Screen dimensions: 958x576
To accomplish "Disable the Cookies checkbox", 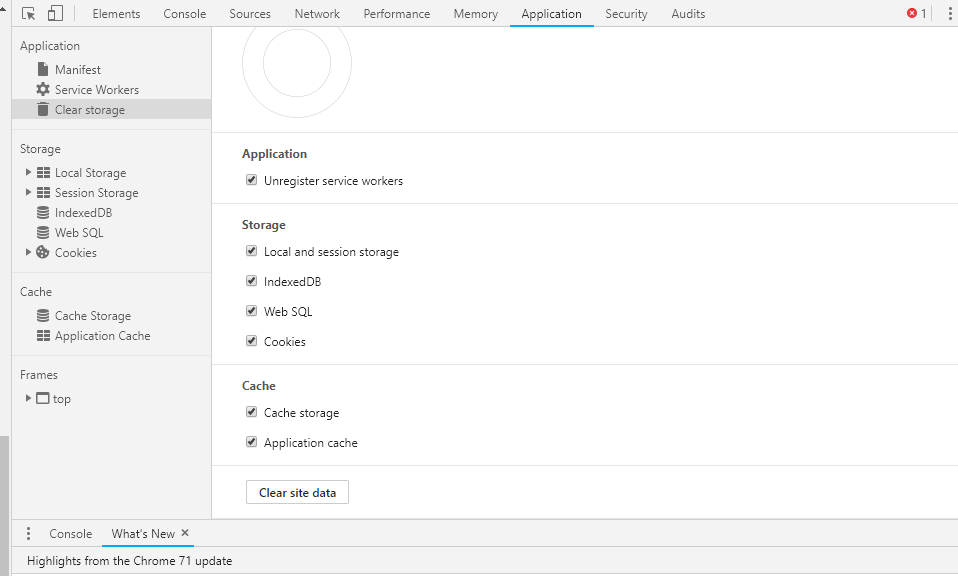I will 252,342.
